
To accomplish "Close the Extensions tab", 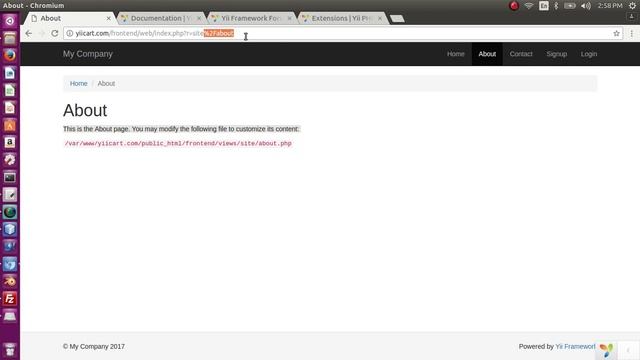I will (x=380, y=18).
